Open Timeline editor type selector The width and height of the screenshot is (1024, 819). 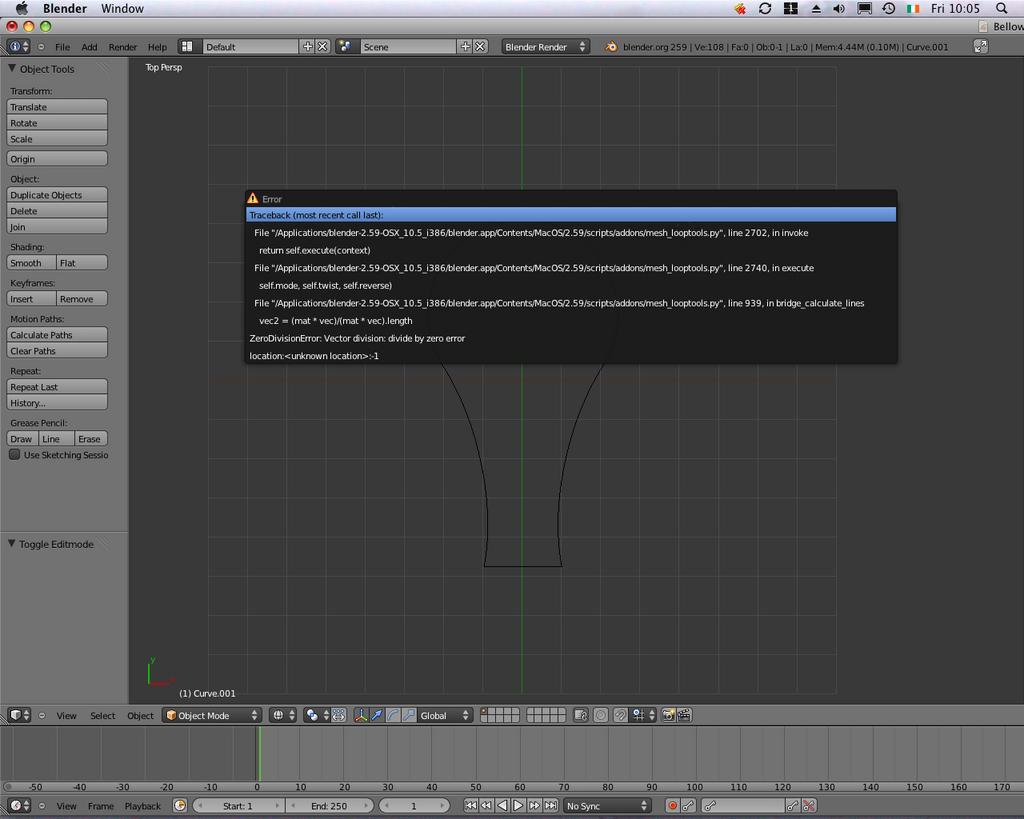click(x=20, y=805)
